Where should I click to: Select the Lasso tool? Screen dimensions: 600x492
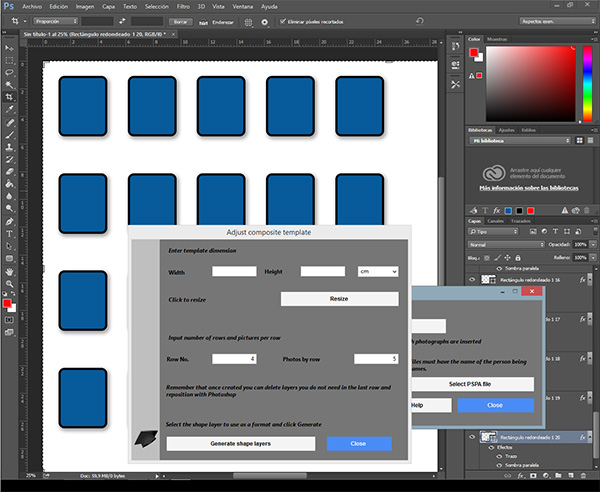pos(9,73)
